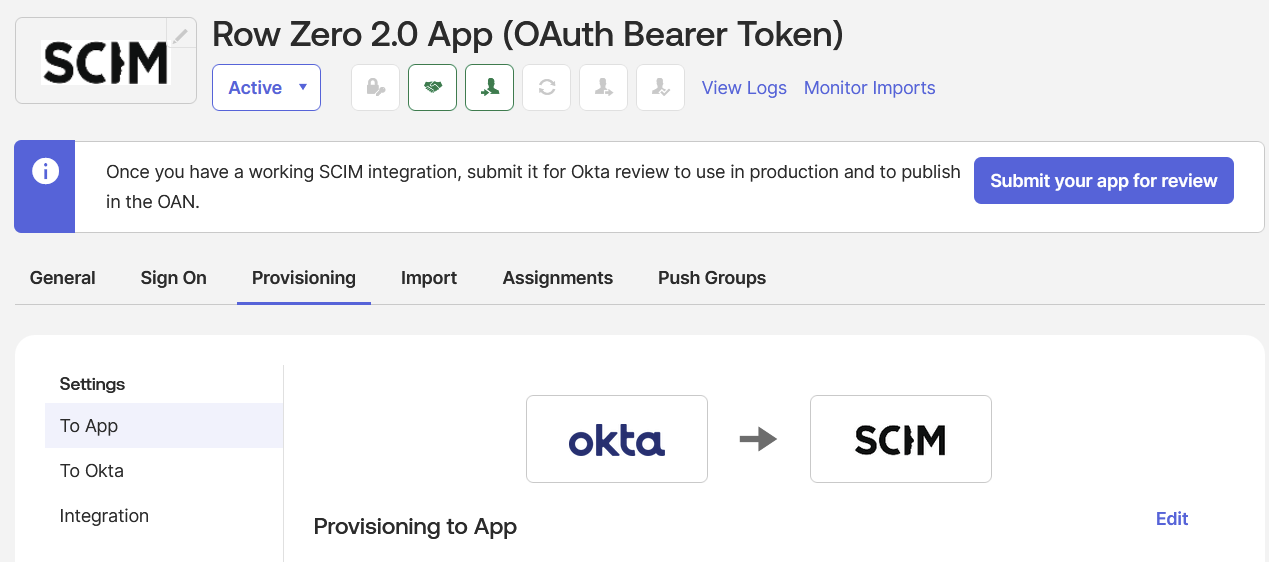Click the info icon in the blue banner

45,171
